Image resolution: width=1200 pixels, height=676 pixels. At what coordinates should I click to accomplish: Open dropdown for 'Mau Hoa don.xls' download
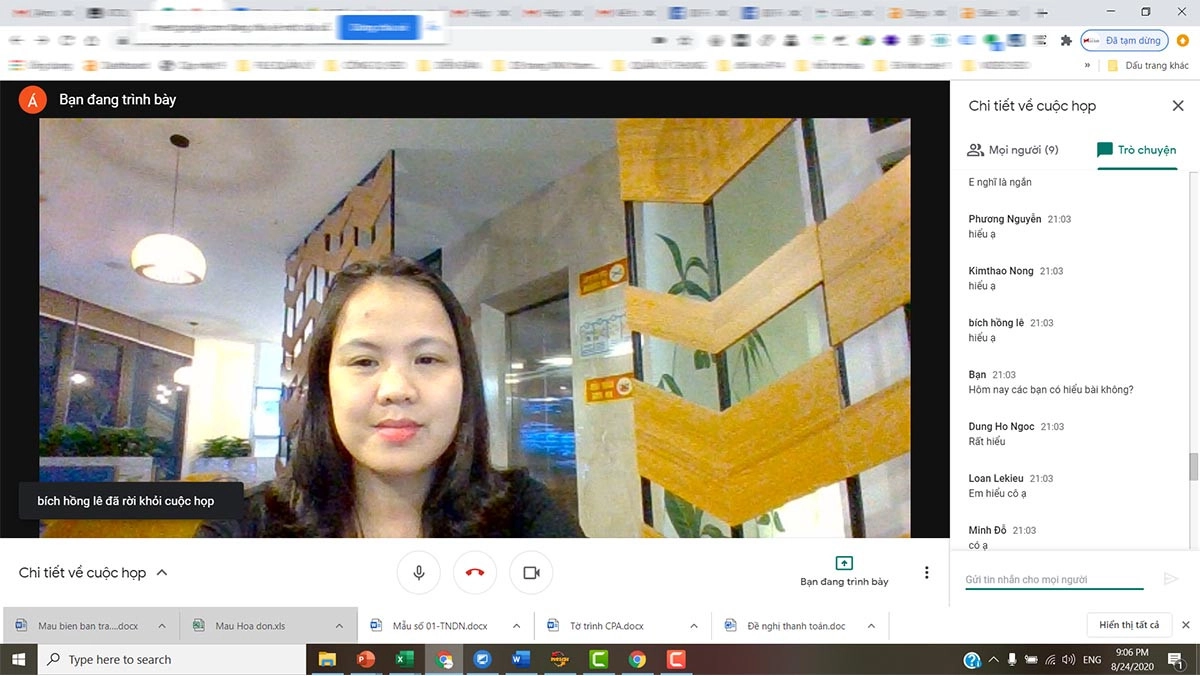pyautogui.click(x=339, y=626)
